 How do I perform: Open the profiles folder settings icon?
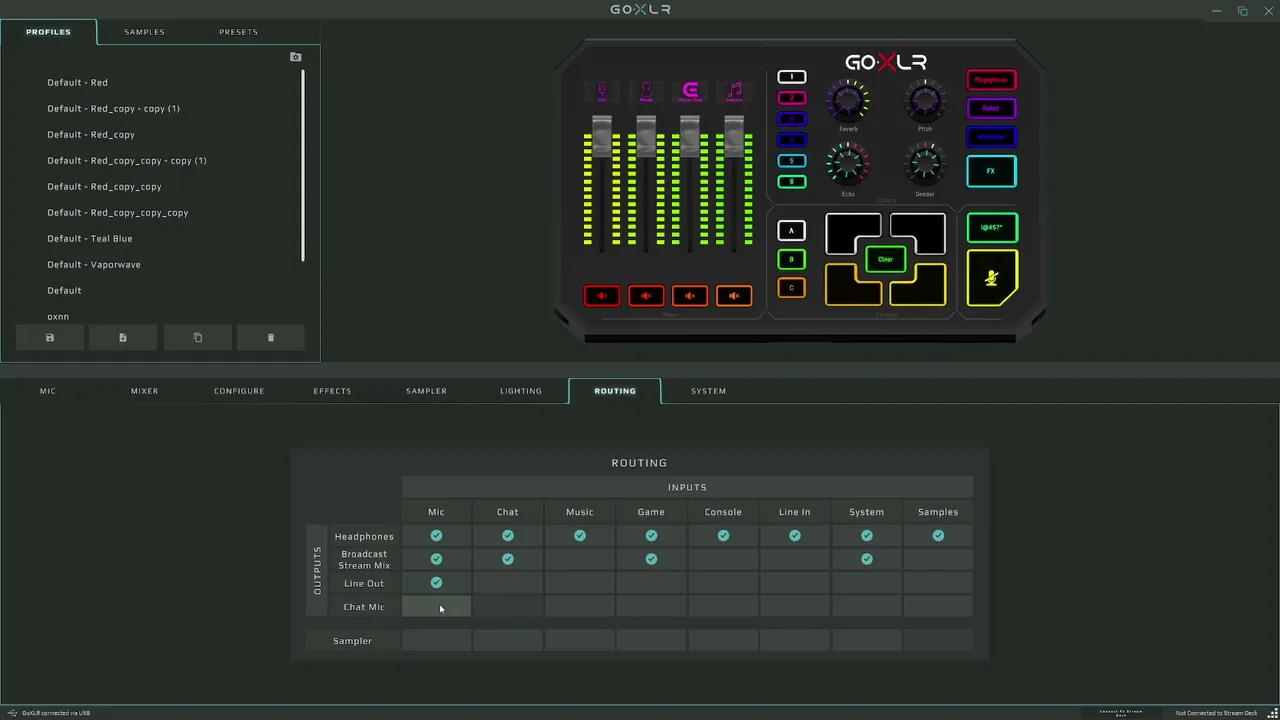(295, 57)
